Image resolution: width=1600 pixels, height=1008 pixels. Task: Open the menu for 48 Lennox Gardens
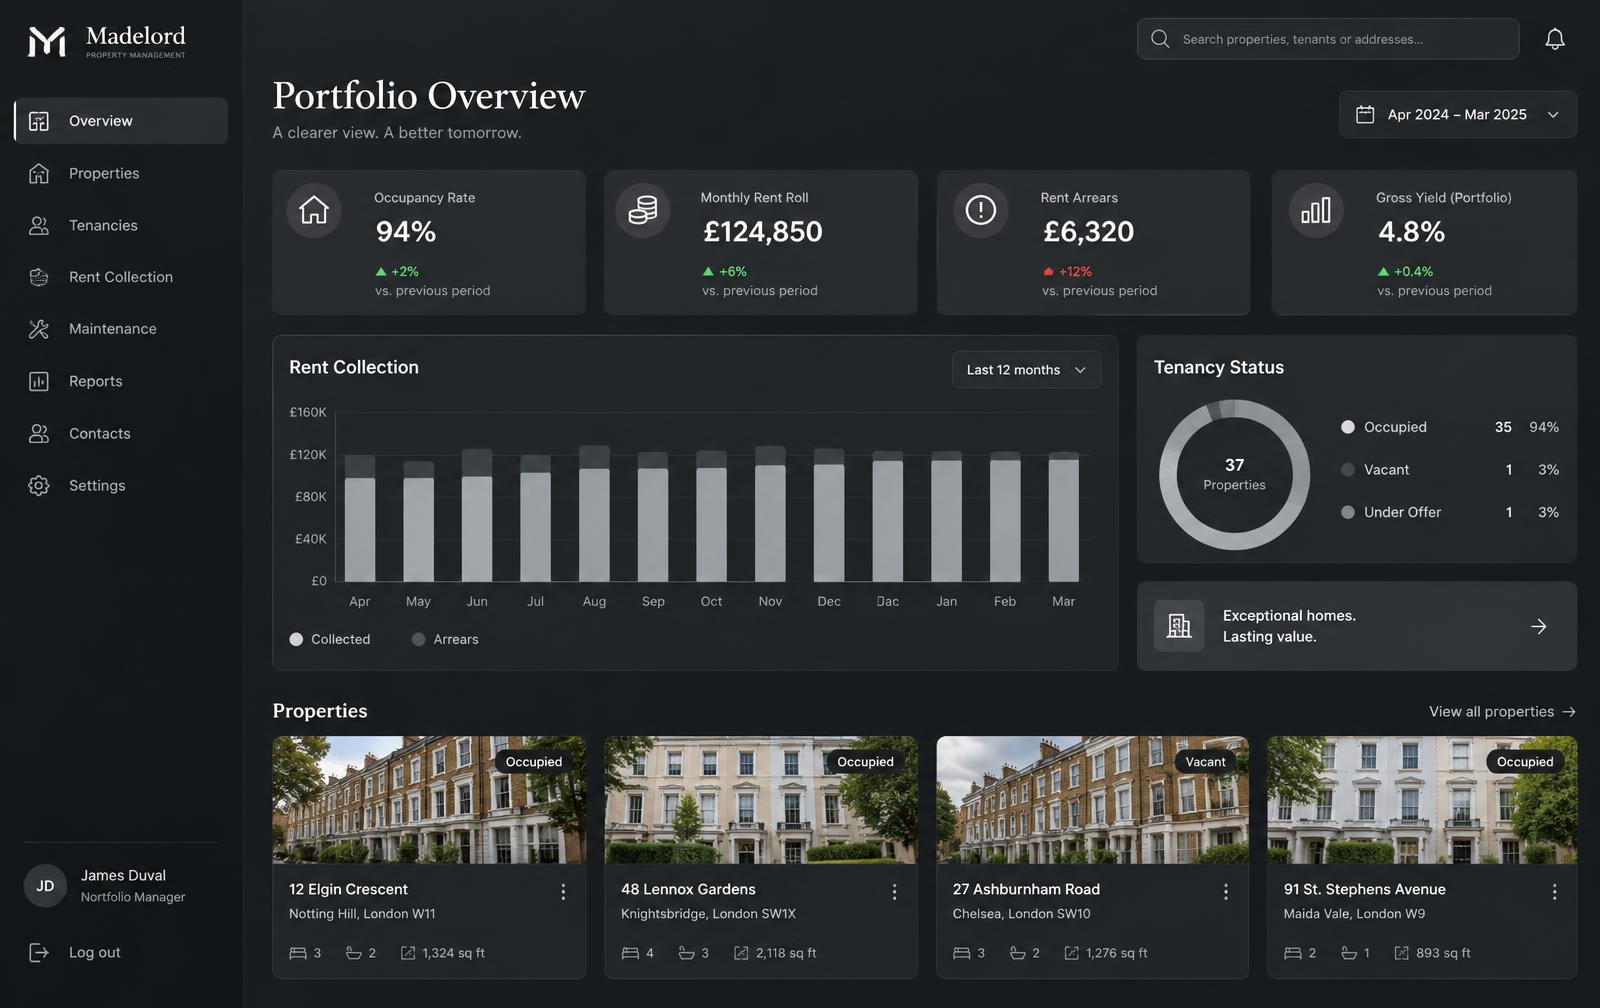[x=894, y=892]
